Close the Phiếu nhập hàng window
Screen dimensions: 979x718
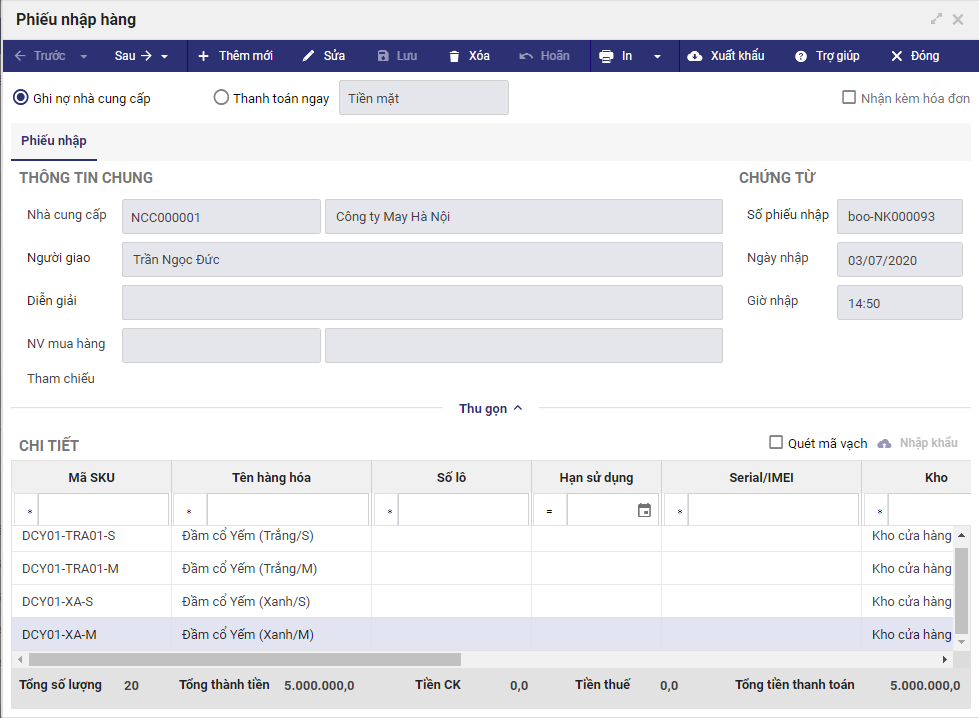[x=958, y=19]
